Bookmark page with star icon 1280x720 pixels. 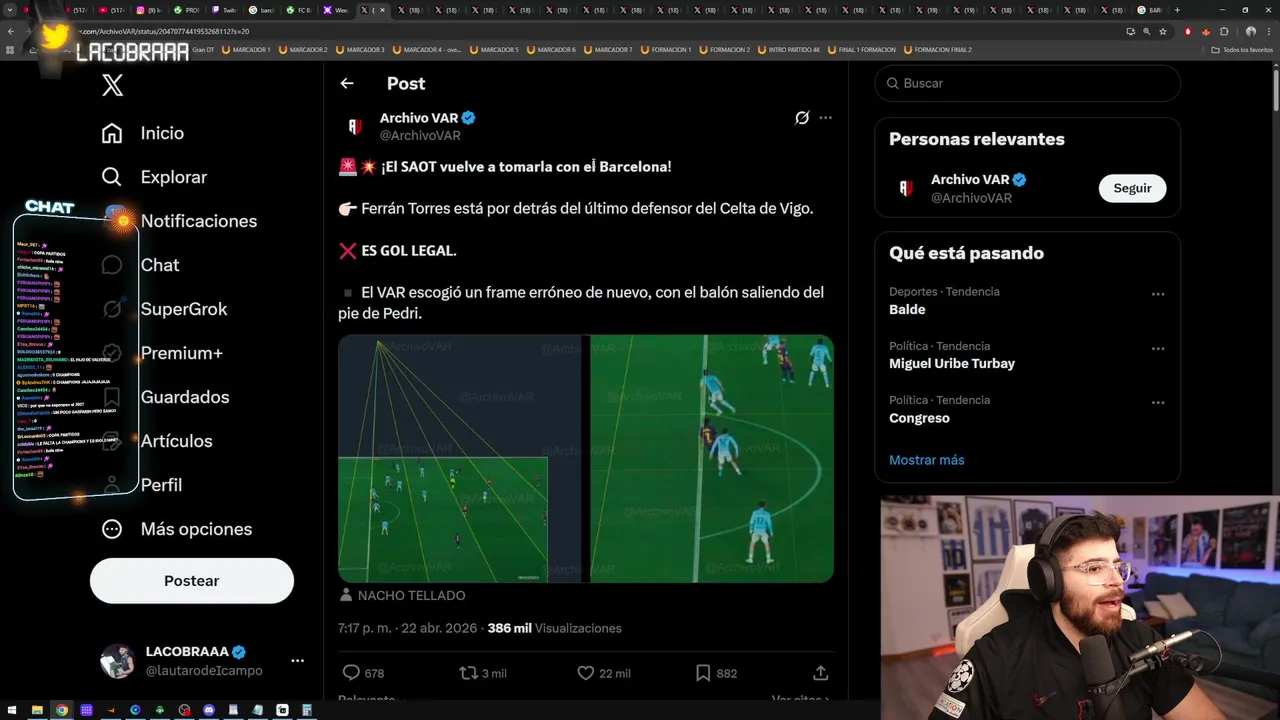pos(1163,31)
